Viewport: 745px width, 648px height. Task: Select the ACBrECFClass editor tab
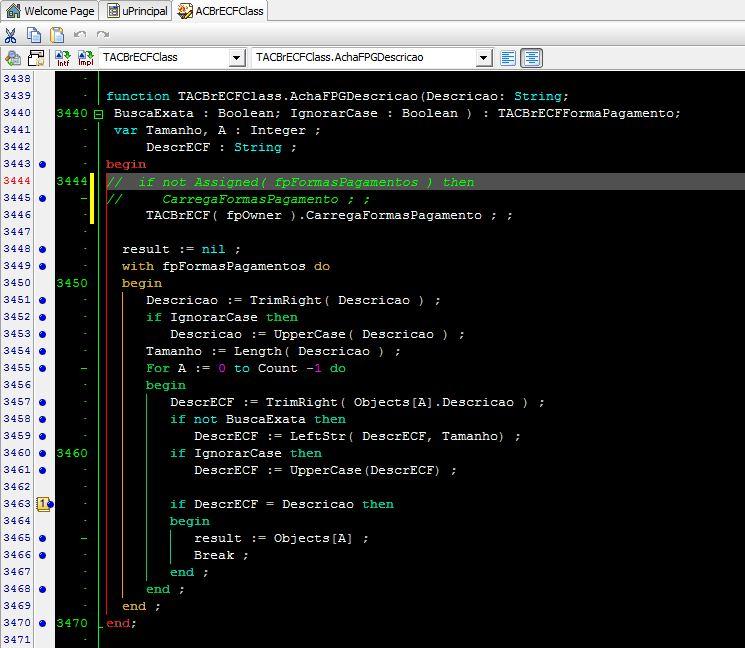[x=220, y=10]
